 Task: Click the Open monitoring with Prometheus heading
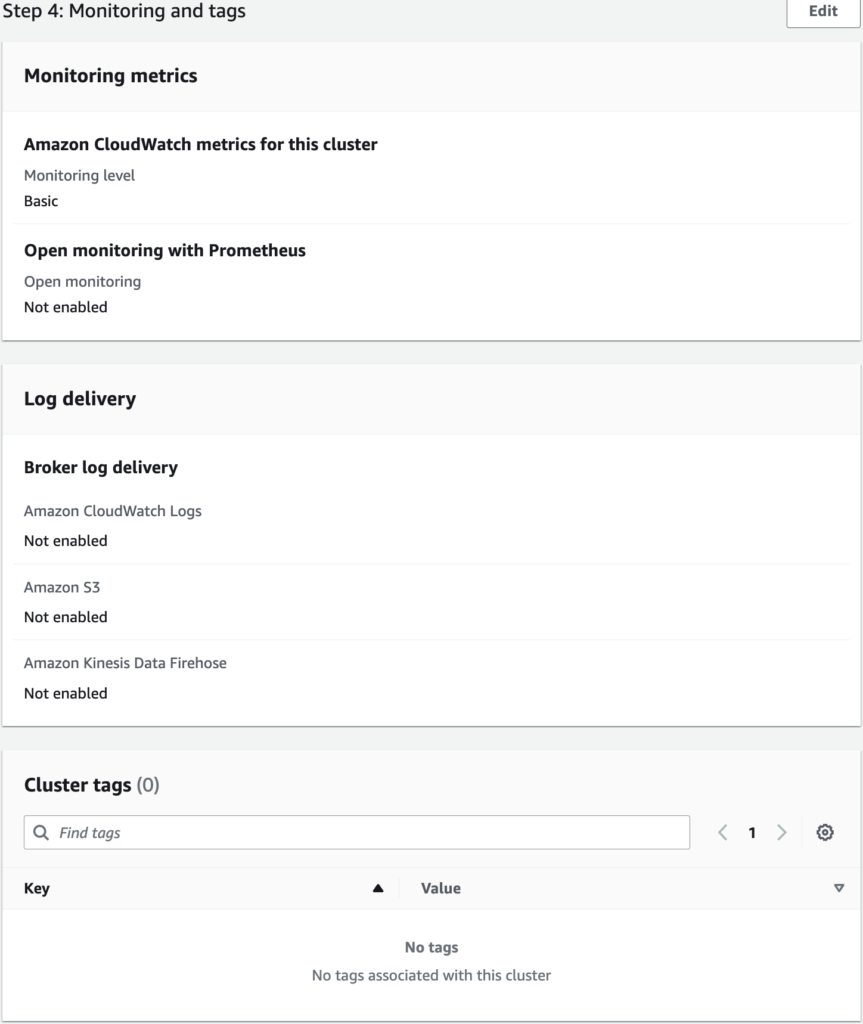(x=165, y=250)
